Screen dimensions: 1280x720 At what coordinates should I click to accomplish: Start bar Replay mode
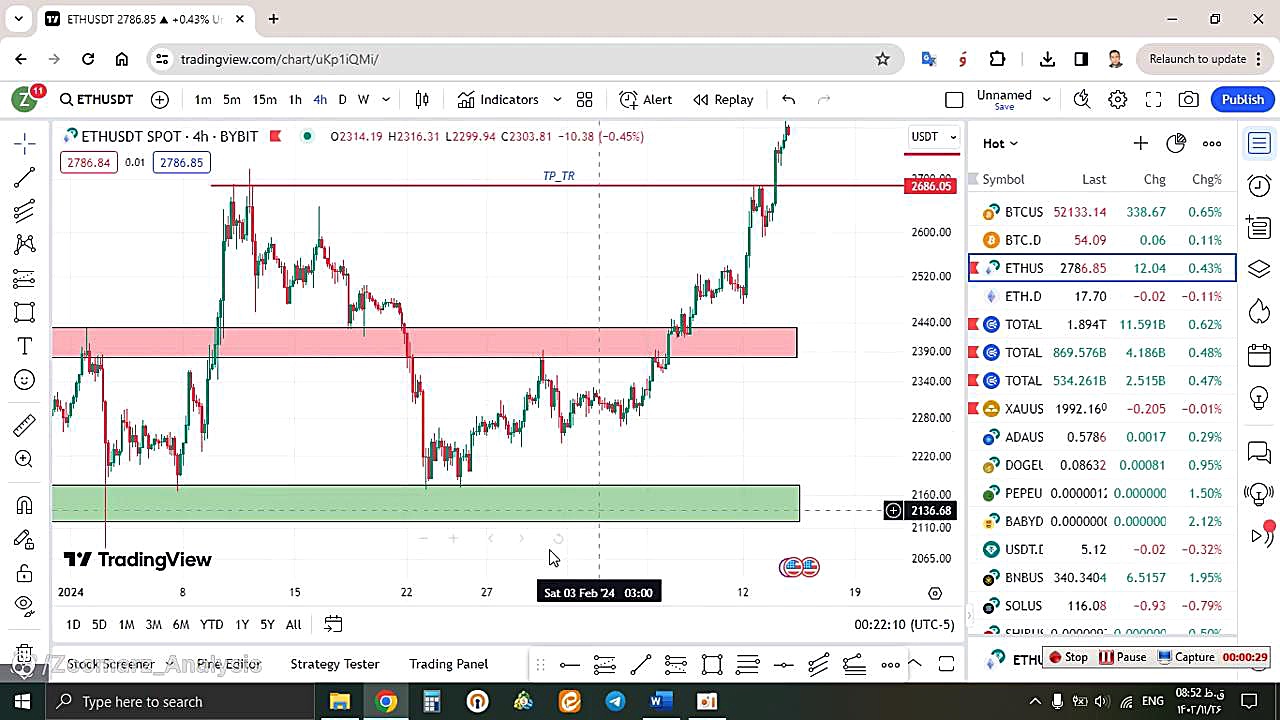click(723, 99)
